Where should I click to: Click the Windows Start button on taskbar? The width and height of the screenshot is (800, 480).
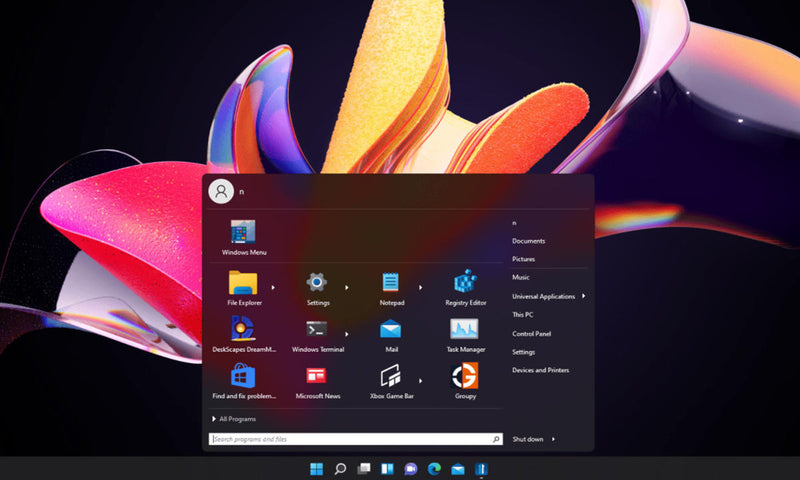[x=316, y=469]
